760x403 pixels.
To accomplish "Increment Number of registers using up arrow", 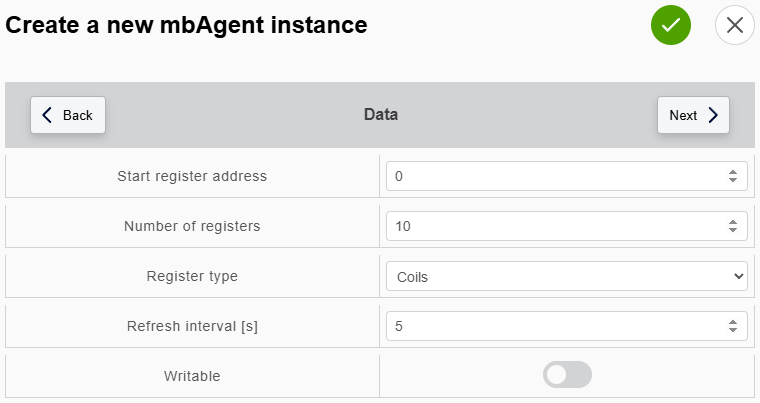I will coord(733,222).
